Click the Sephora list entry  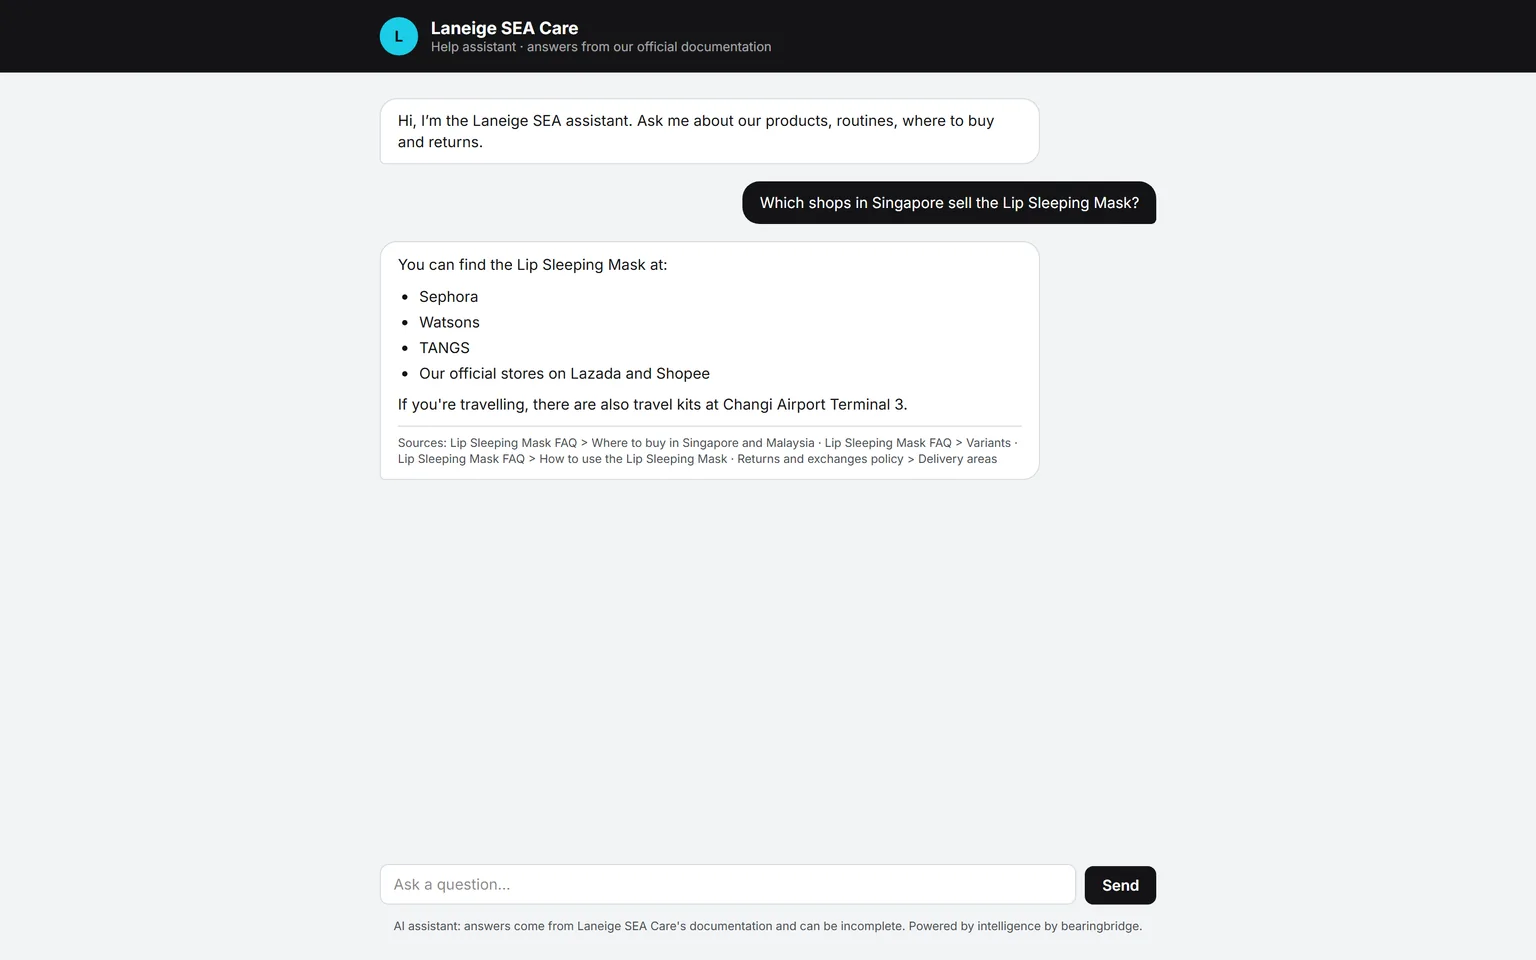pos(448,297)
